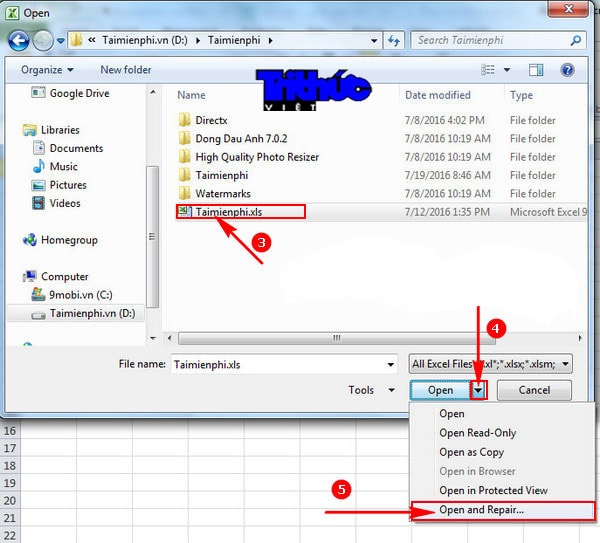Select row 18 header in Excel sheet
This screenshot has height=543, width=600.
pyautogui.click(x=10, y=466)
